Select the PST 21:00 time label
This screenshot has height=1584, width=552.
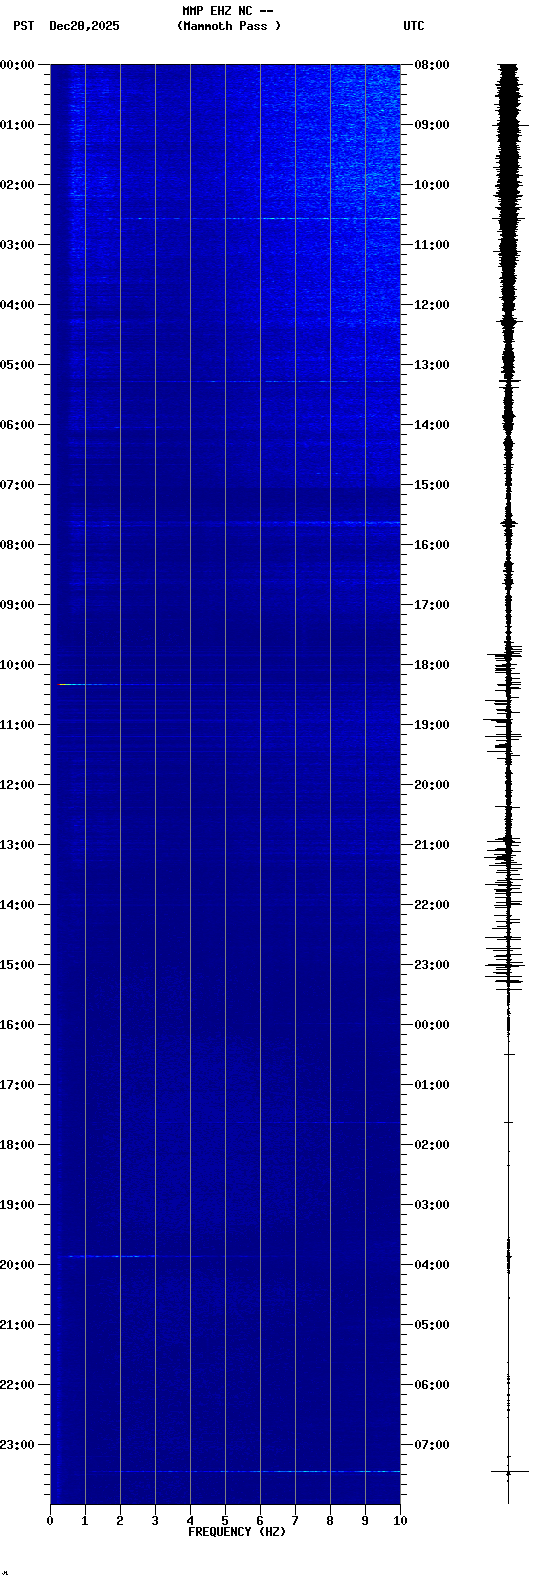(x=17, y=1324)
